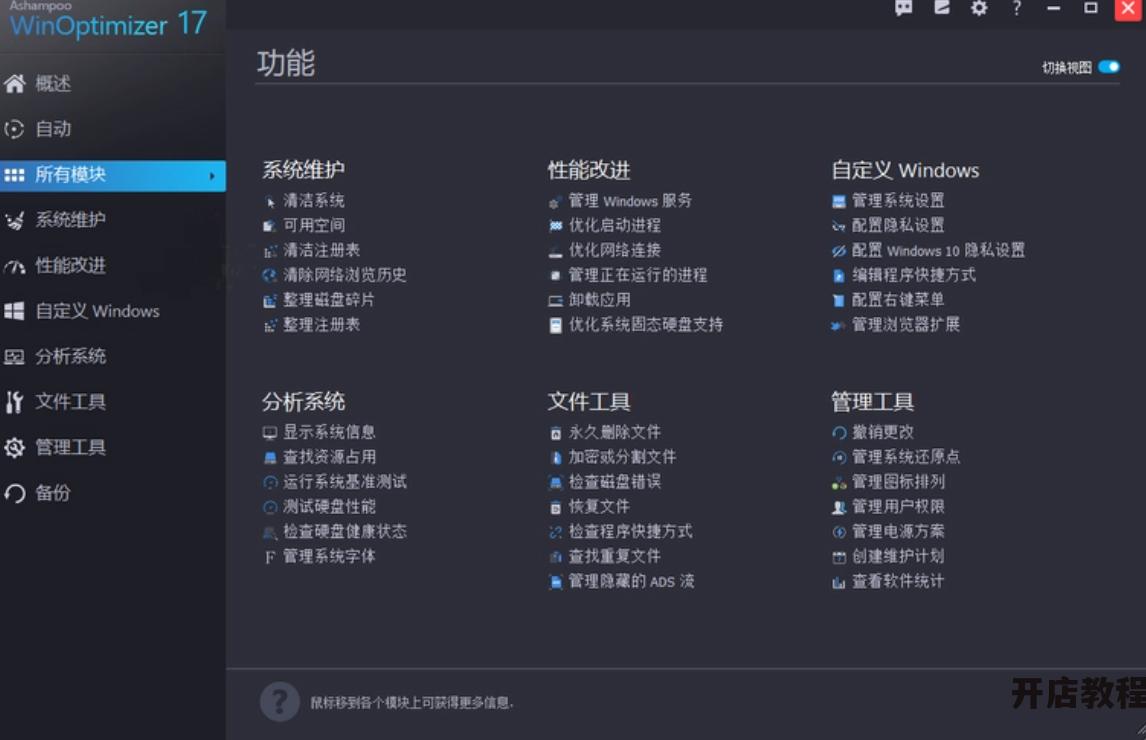Open 管理正在运行的进程 module
This screenshot has height=740, width=1146.
(x=638, y=275)
